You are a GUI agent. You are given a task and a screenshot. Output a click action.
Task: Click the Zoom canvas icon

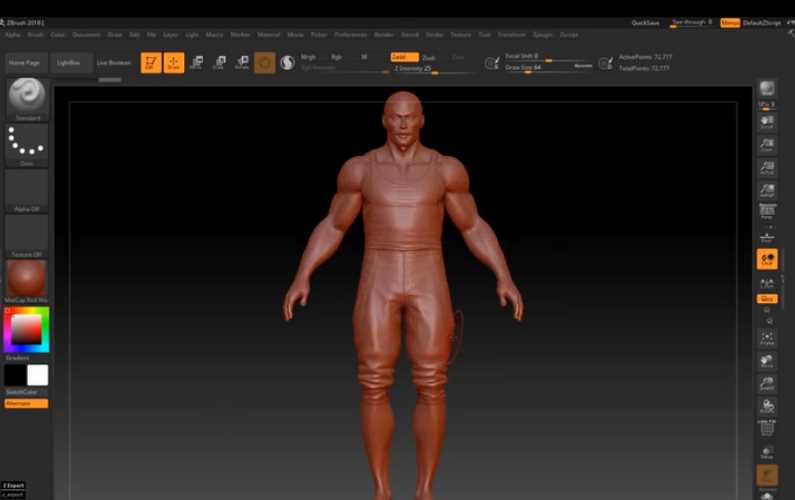coord(767,145)
